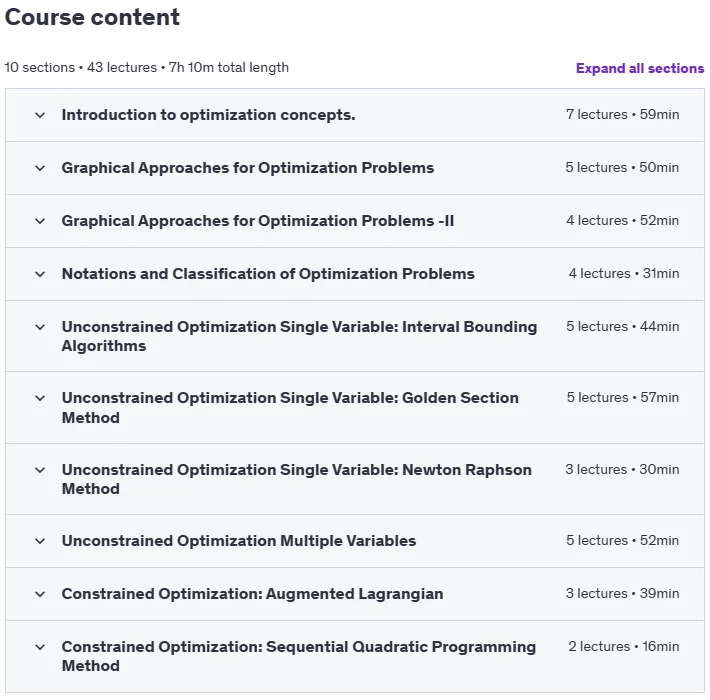This screenshot has width=710, height=700.
Task: Select Introduction to optimization concepts section title
Action: tap(208, 115)
